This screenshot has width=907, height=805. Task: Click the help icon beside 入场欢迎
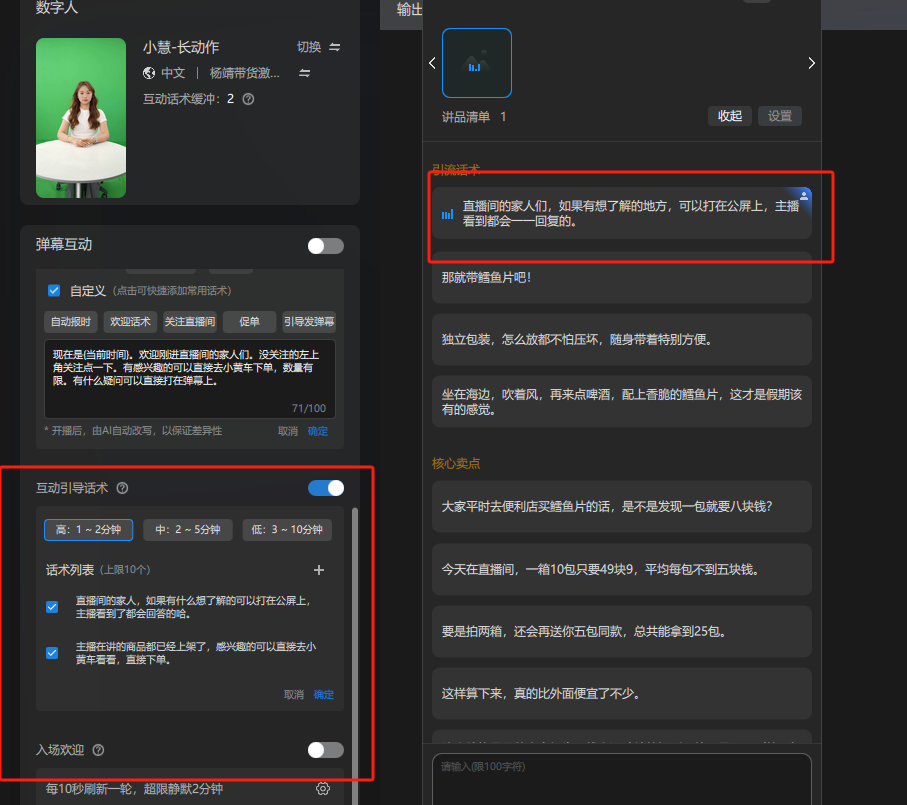pos(98,750)
